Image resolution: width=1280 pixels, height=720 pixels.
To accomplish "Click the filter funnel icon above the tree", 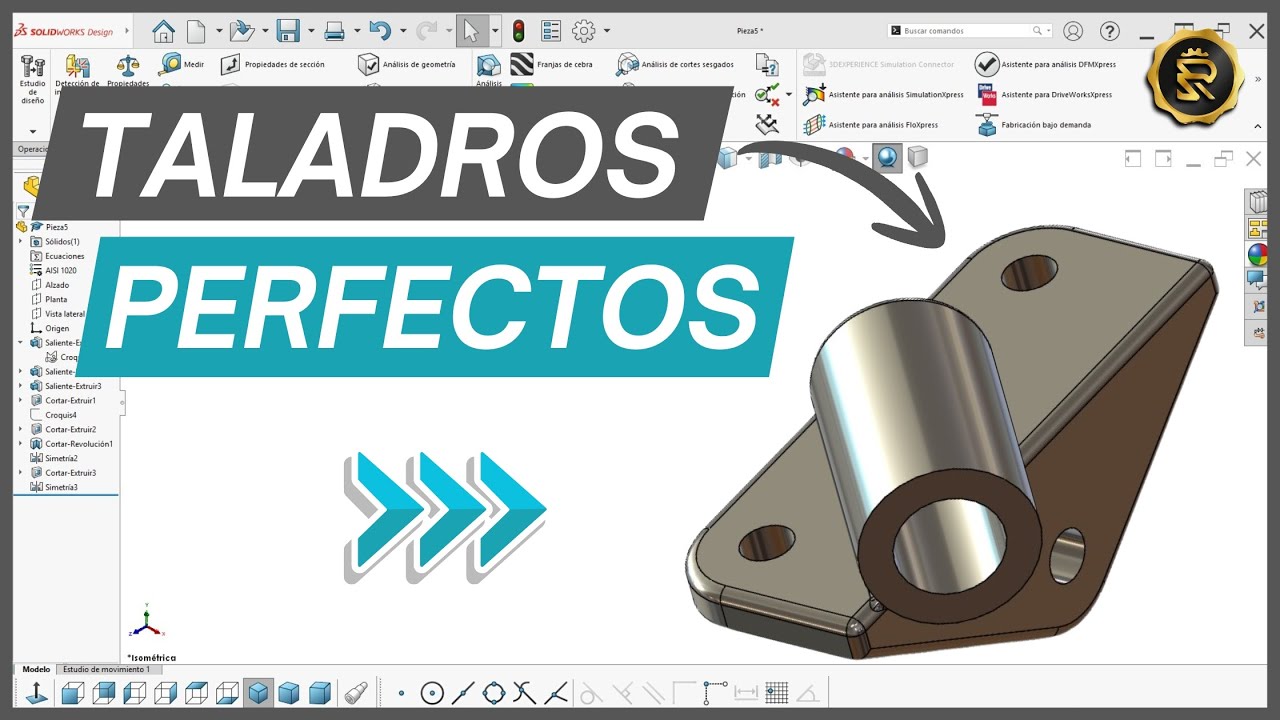I will (x=23, y=211).
